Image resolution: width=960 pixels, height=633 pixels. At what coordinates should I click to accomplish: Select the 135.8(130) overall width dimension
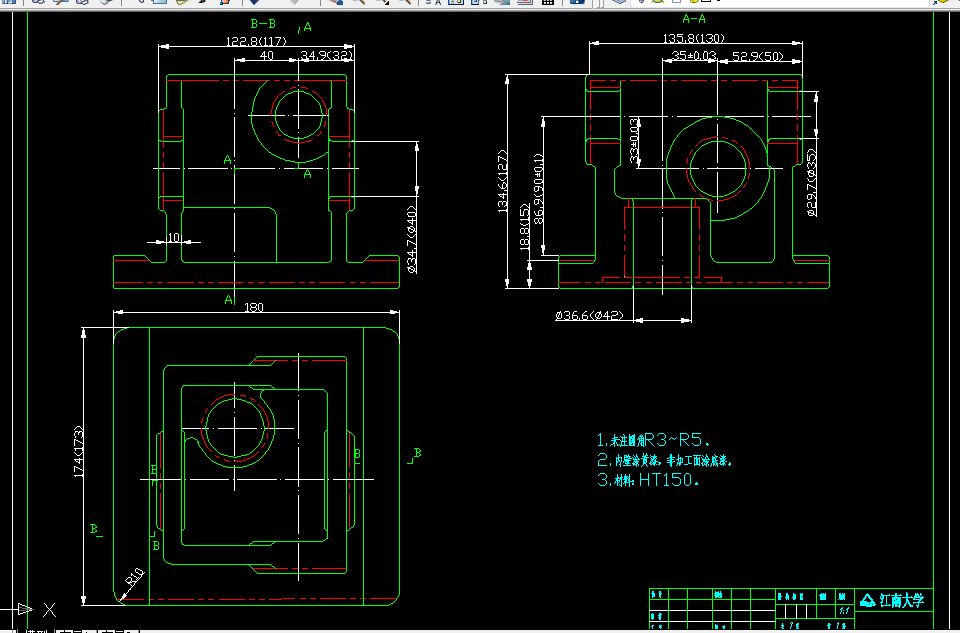[694, 38]
